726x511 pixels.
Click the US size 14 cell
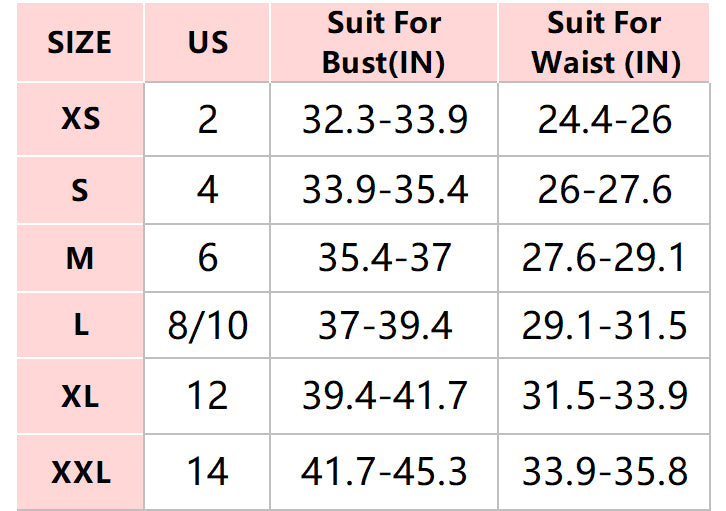pos(208,470)
